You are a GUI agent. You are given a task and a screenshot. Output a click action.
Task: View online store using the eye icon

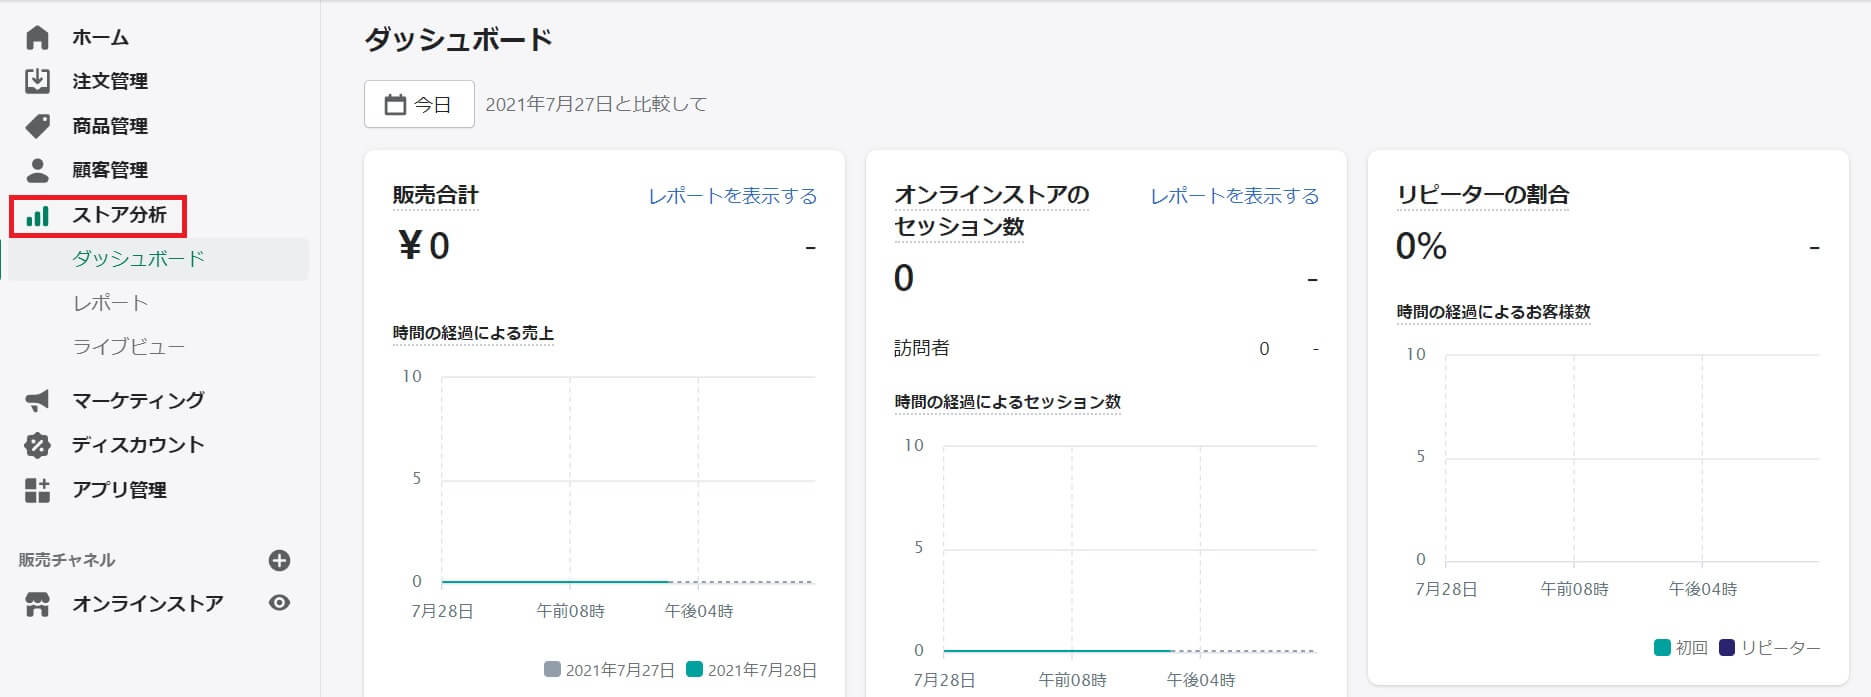coord(280,603)
